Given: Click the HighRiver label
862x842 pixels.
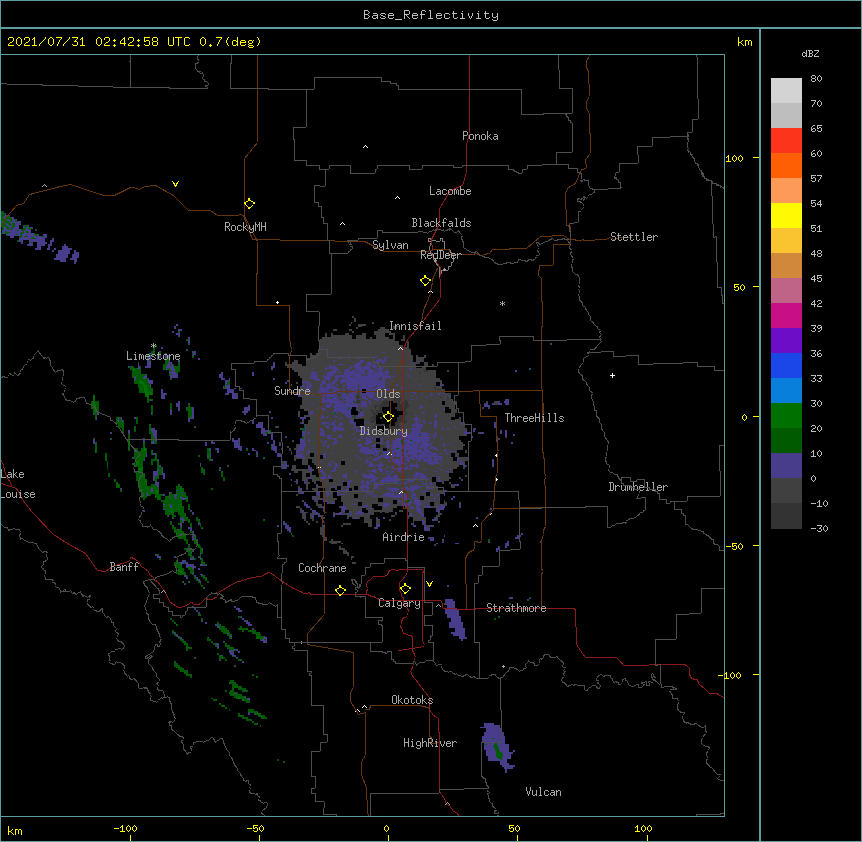Looking at the screenshot, I should [x=430, y=743].
